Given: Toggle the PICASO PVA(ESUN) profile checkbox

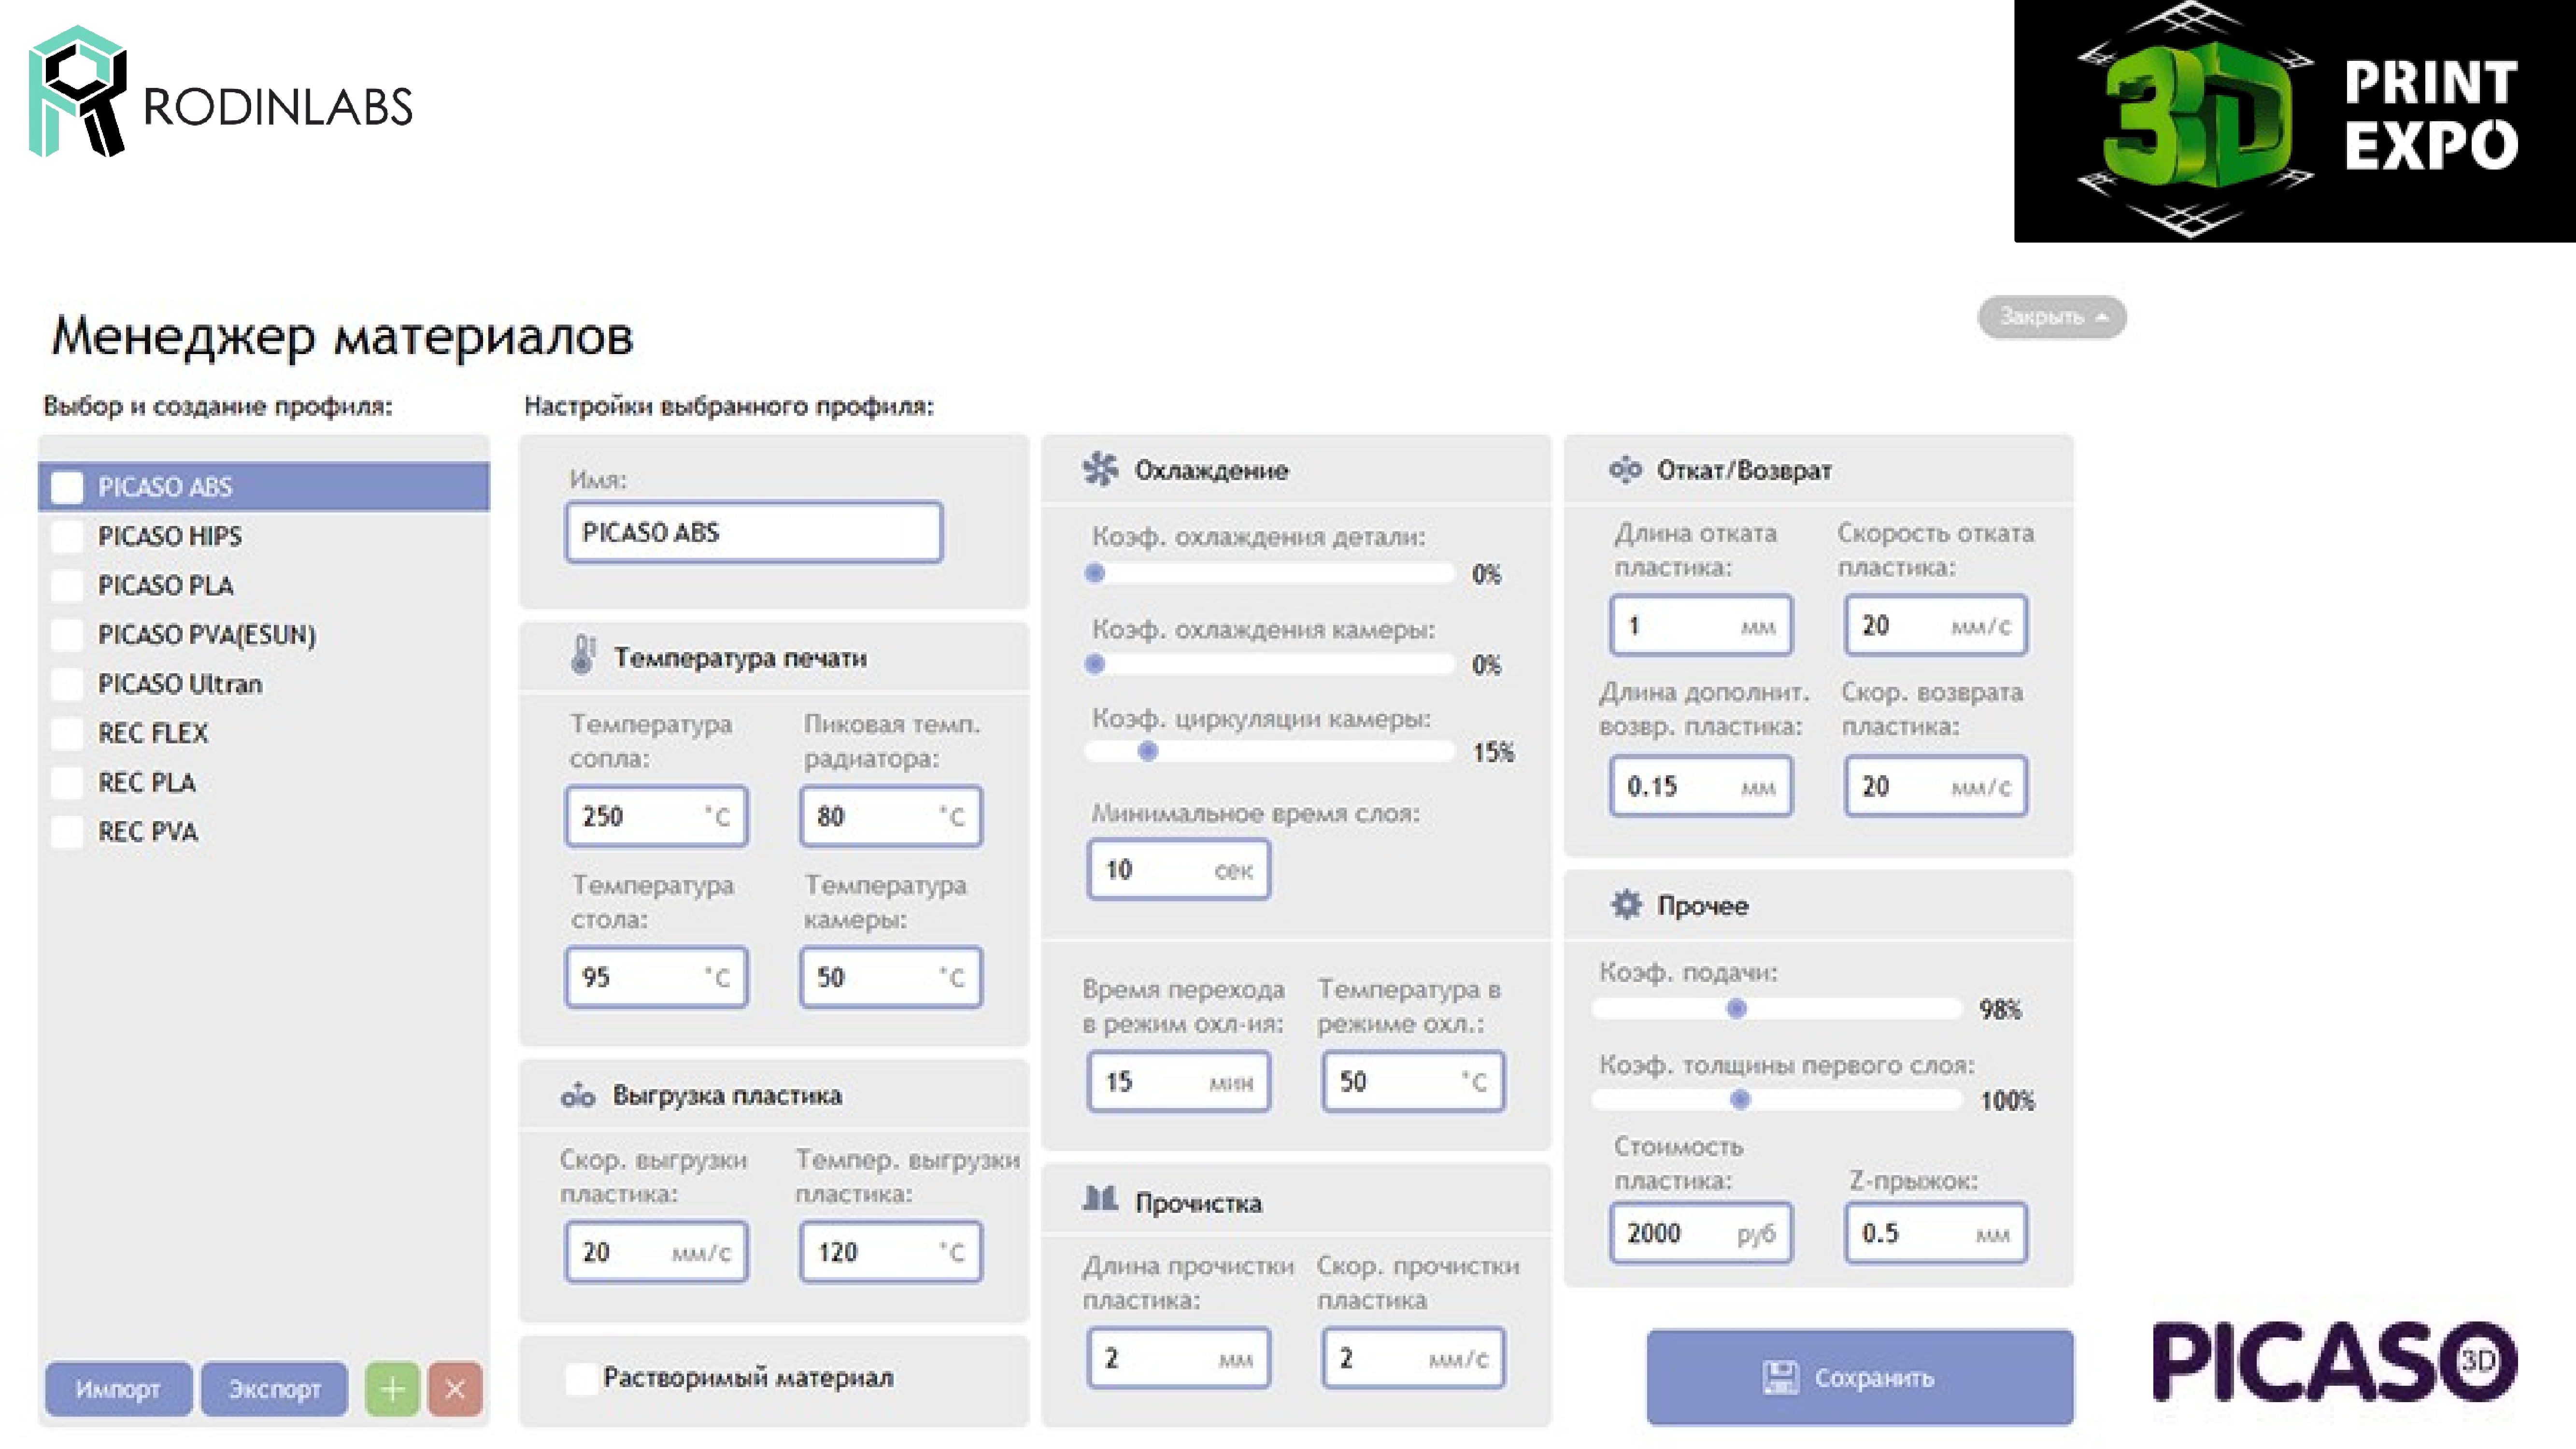Looking at the screenshot, I should coord(67,634).
